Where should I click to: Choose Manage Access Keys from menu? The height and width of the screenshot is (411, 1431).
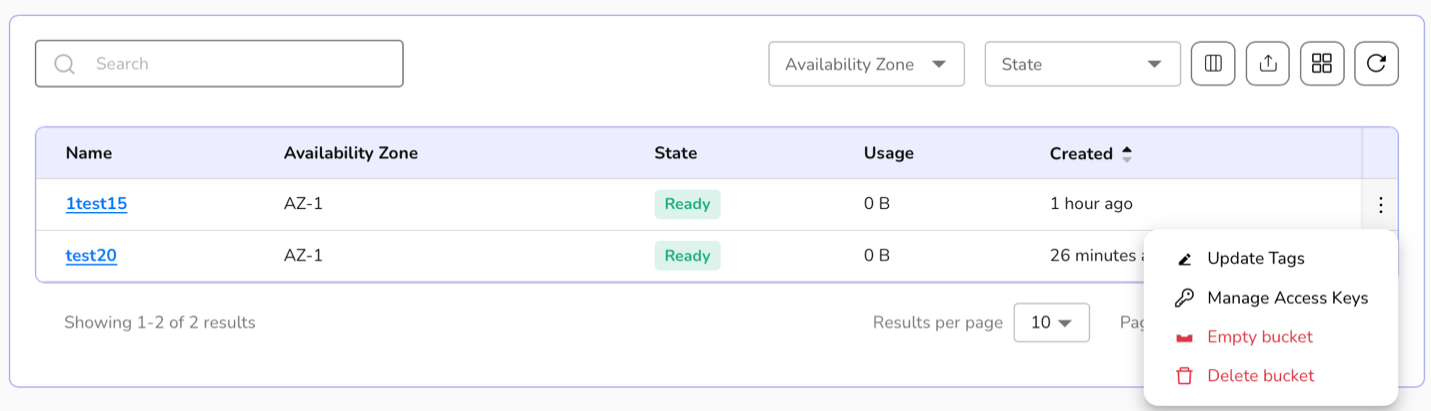click(x=1287, y=298)
